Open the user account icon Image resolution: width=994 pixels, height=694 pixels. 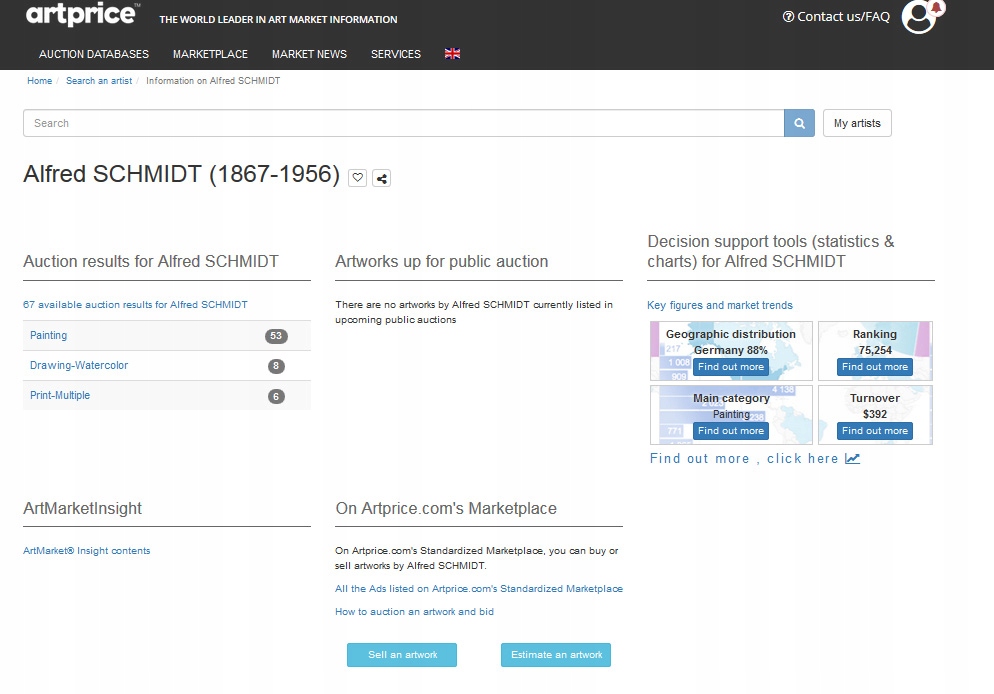click(x=920, y=17)
